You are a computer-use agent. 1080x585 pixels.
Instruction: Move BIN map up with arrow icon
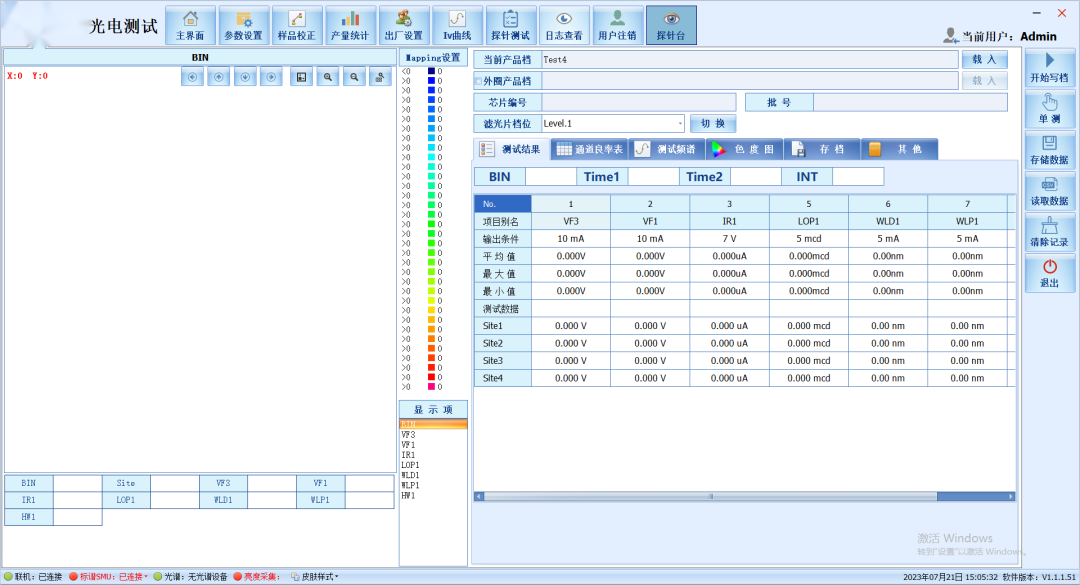click(218, 77)
